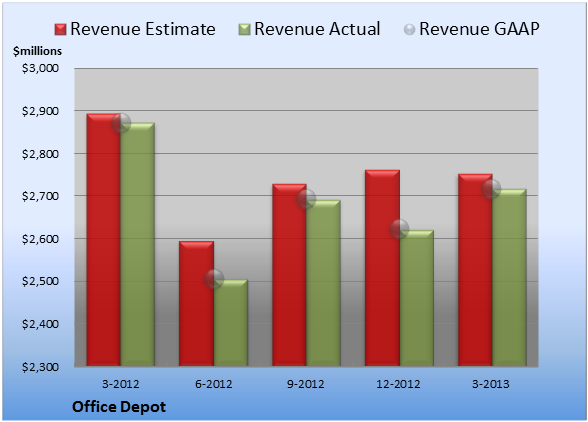This screenshot has height=422, width=588.
Task: Click the GAAP sphere marker for 3-2012
Action: (121, 123)
